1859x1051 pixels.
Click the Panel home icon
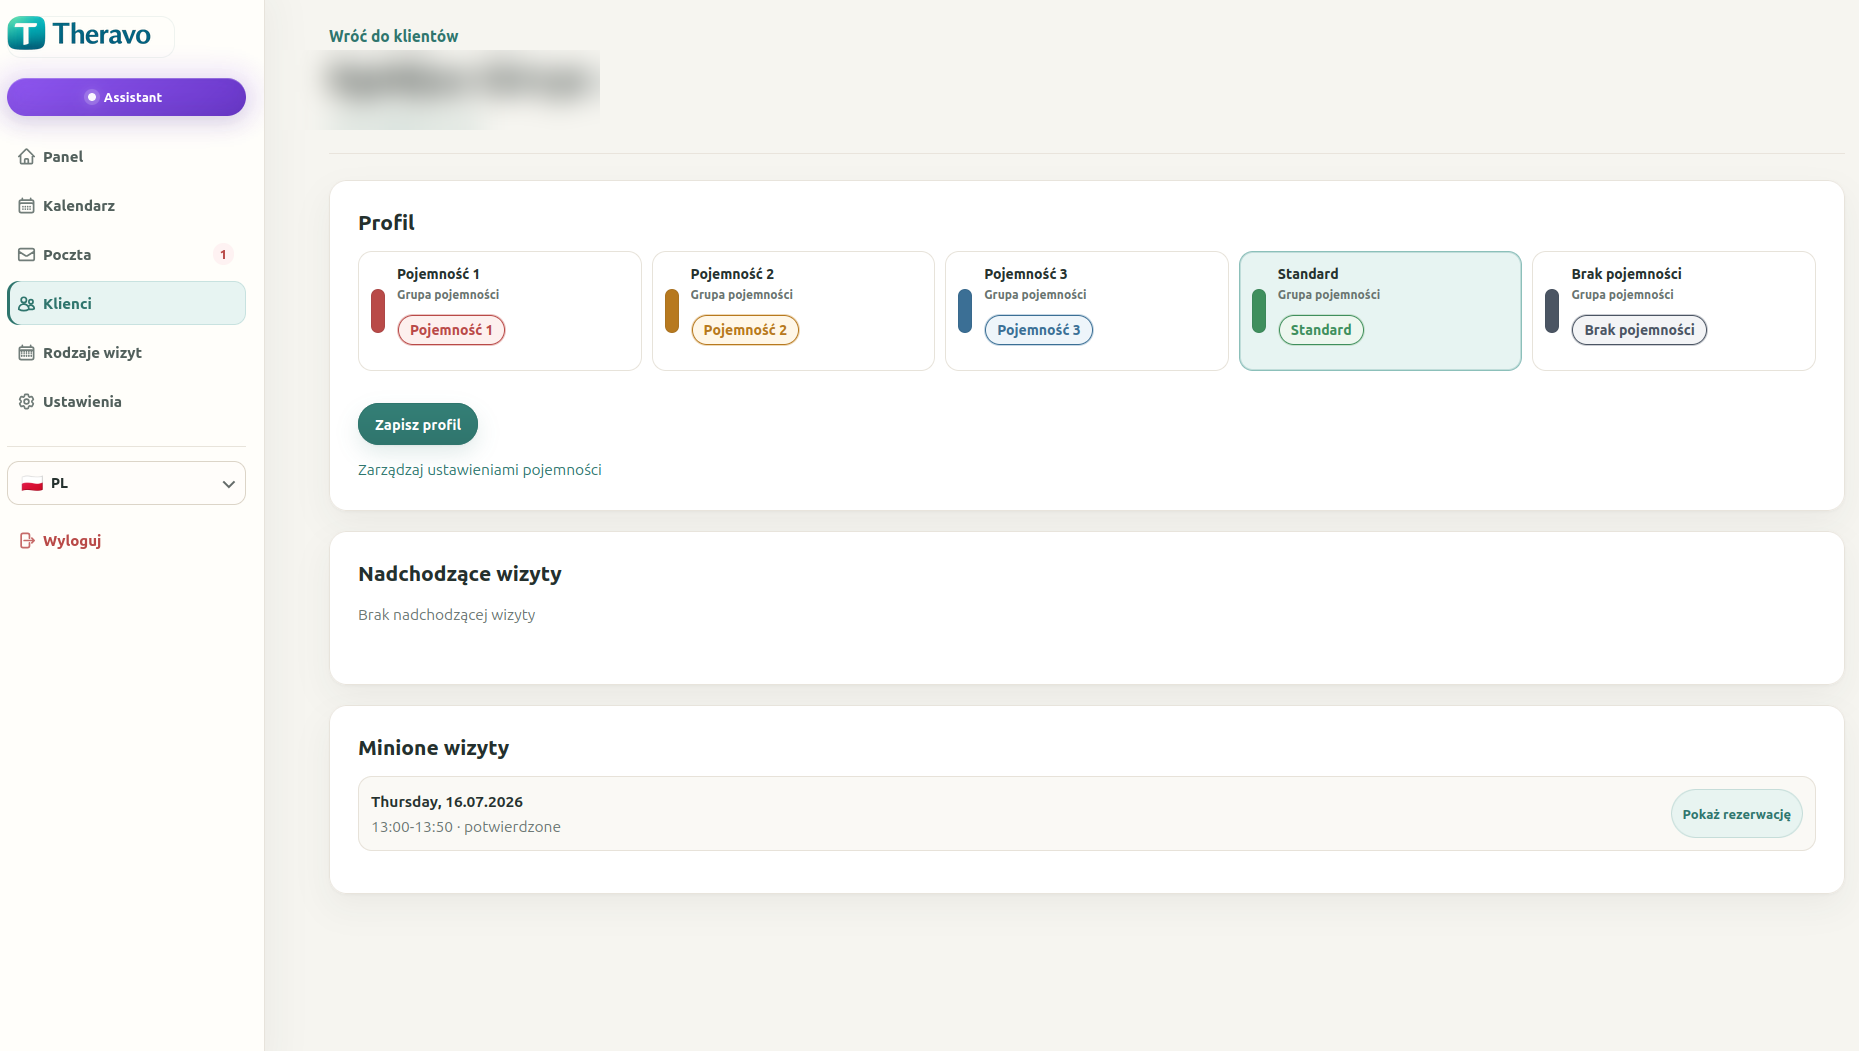point(27,157)
